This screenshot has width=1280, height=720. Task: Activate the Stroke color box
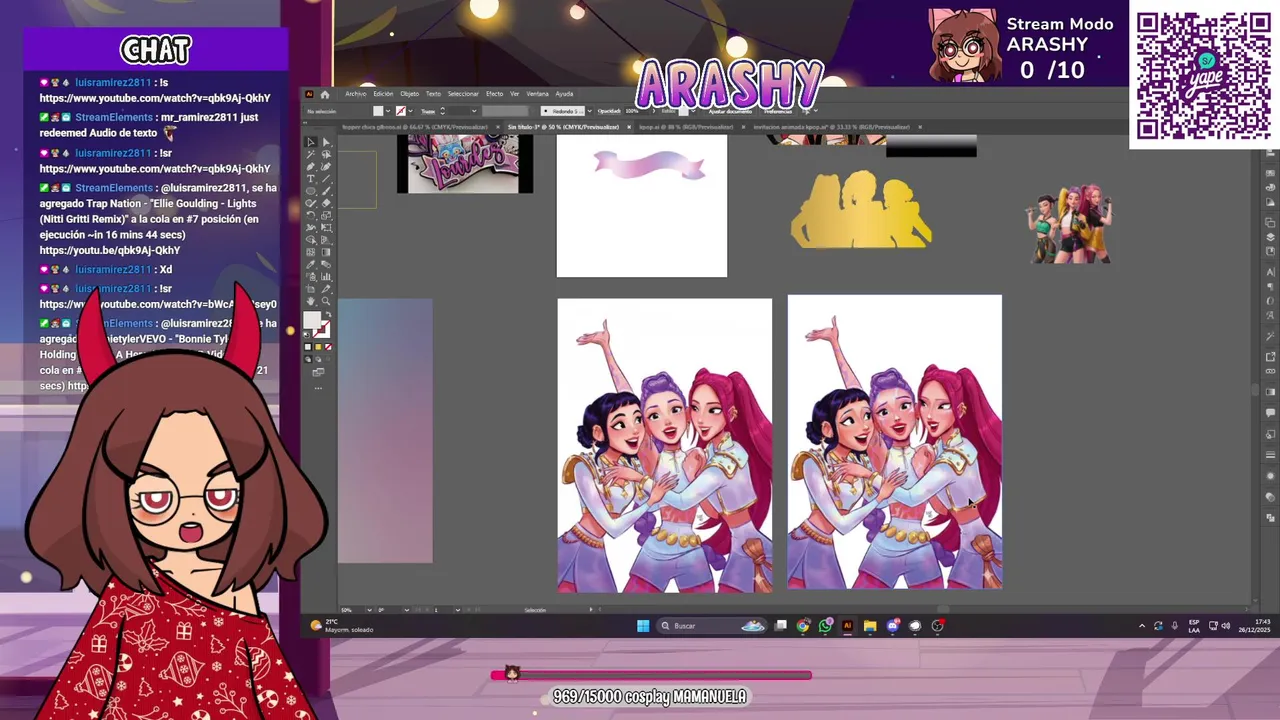(x=327, y=331)
